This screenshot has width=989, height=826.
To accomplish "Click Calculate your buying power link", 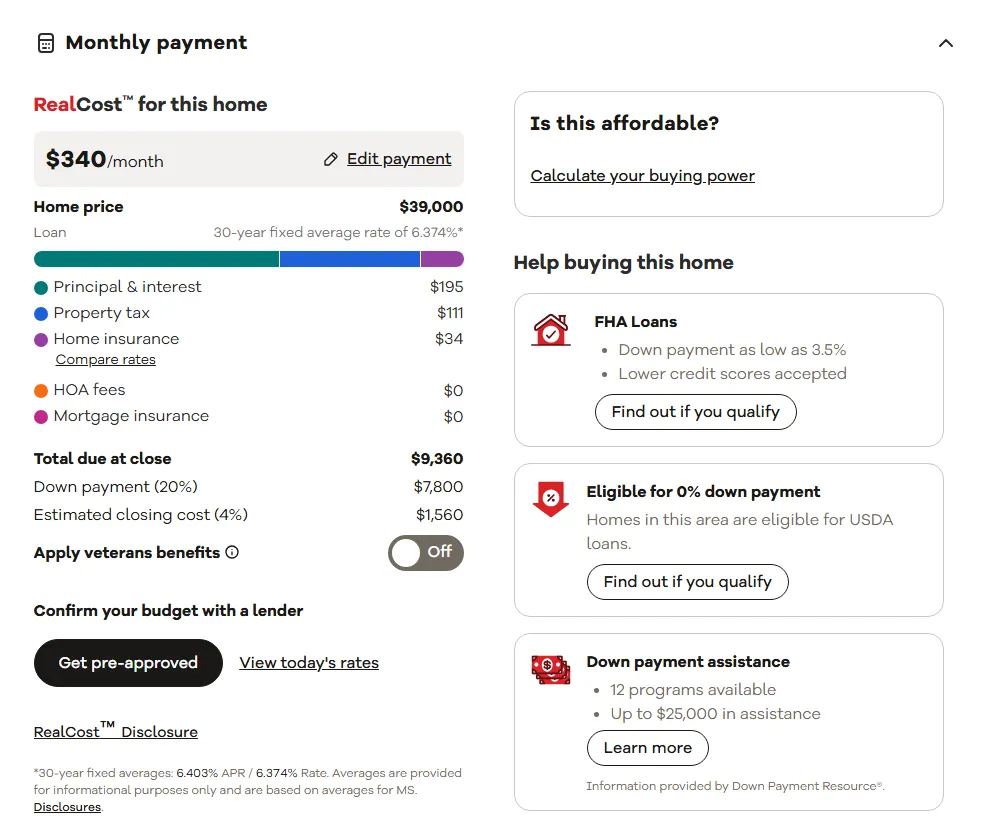I will click(642, 176).
